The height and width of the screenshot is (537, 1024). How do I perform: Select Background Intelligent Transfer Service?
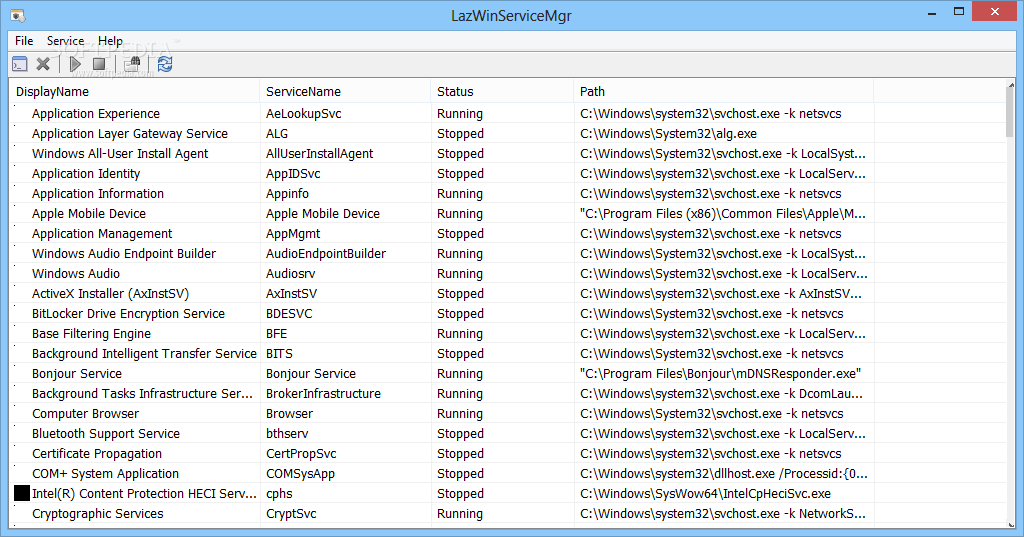pyautogui.click(x=144, y=353)
